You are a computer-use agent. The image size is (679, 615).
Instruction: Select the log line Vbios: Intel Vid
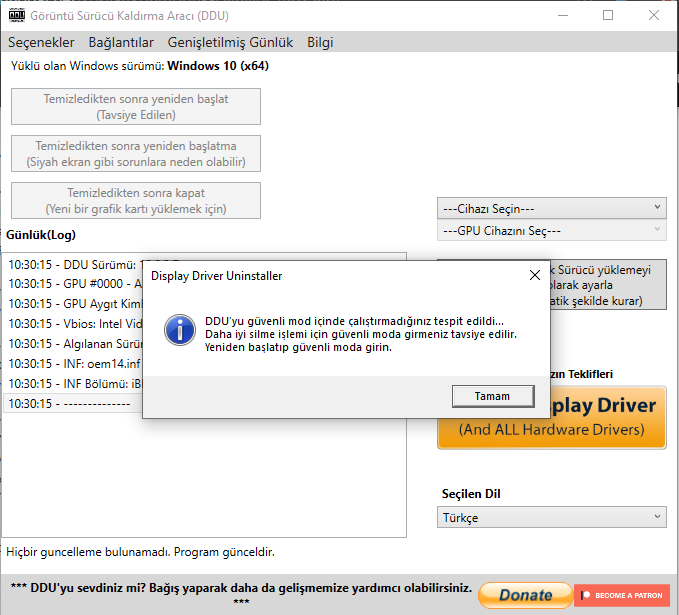[x=75, y=324]
